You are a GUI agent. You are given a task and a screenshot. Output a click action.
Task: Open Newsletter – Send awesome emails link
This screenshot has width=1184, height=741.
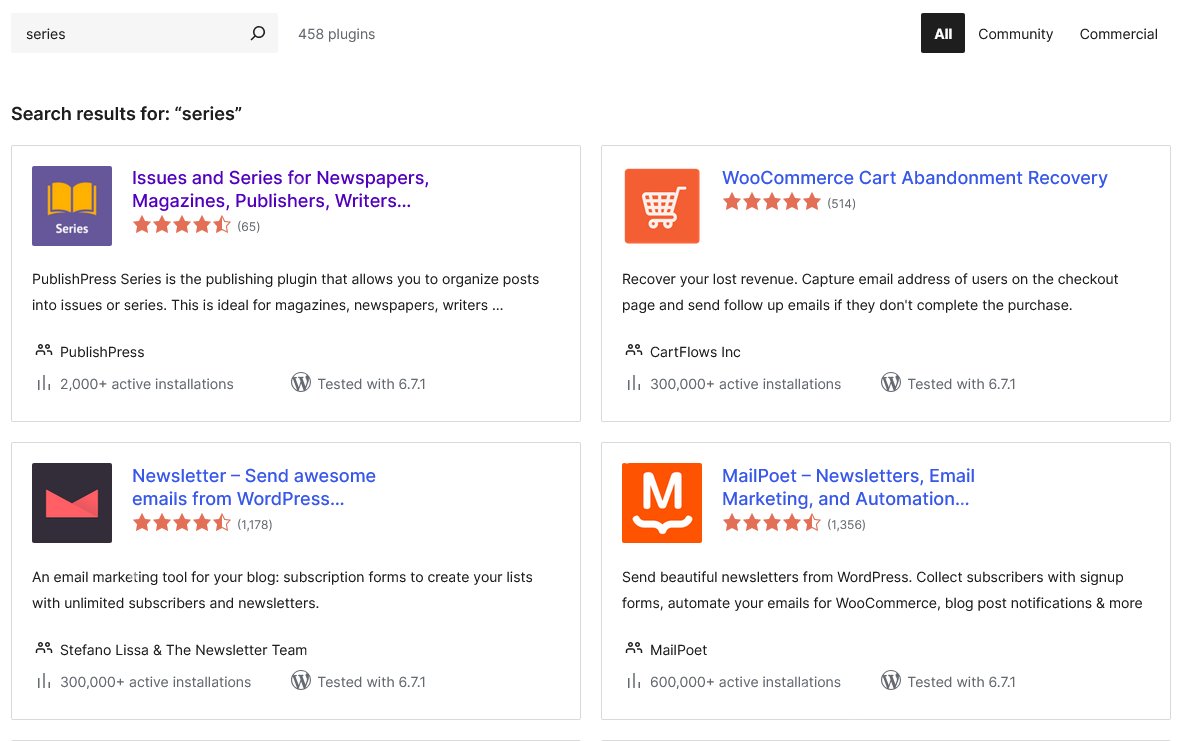click(x=254, y=487)
